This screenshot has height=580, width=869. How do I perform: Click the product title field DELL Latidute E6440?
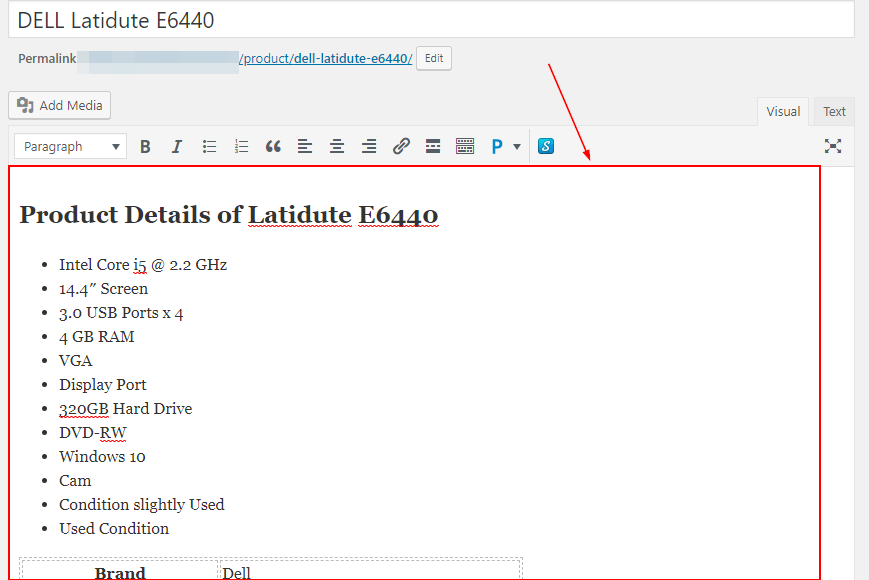tap(431, 20)
